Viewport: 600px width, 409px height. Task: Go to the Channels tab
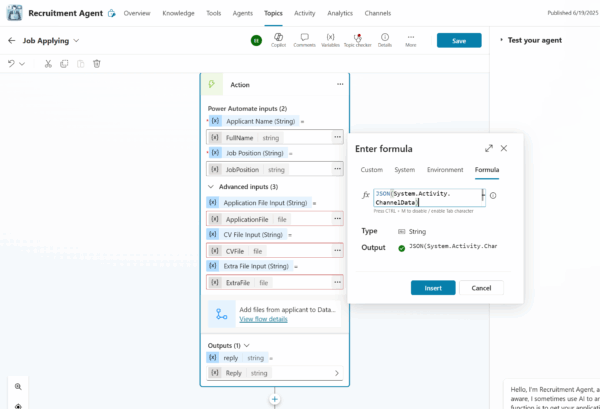[378, 13]
